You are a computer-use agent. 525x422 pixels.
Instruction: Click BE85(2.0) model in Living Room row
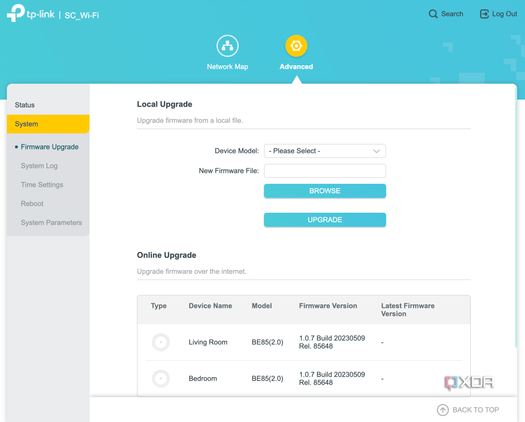pyautogui.click(x=268, y=342)
